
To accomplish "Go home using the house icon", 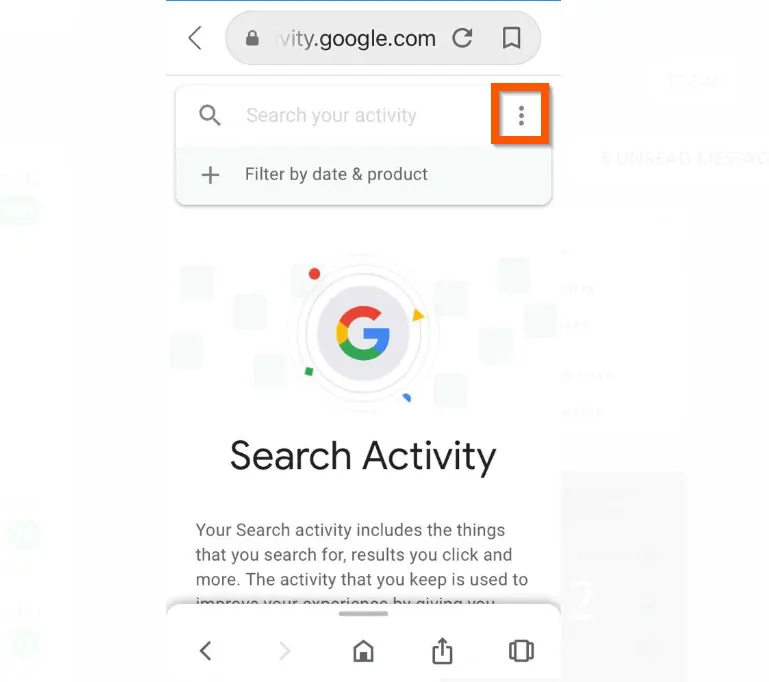I will [x=363, y=651].
